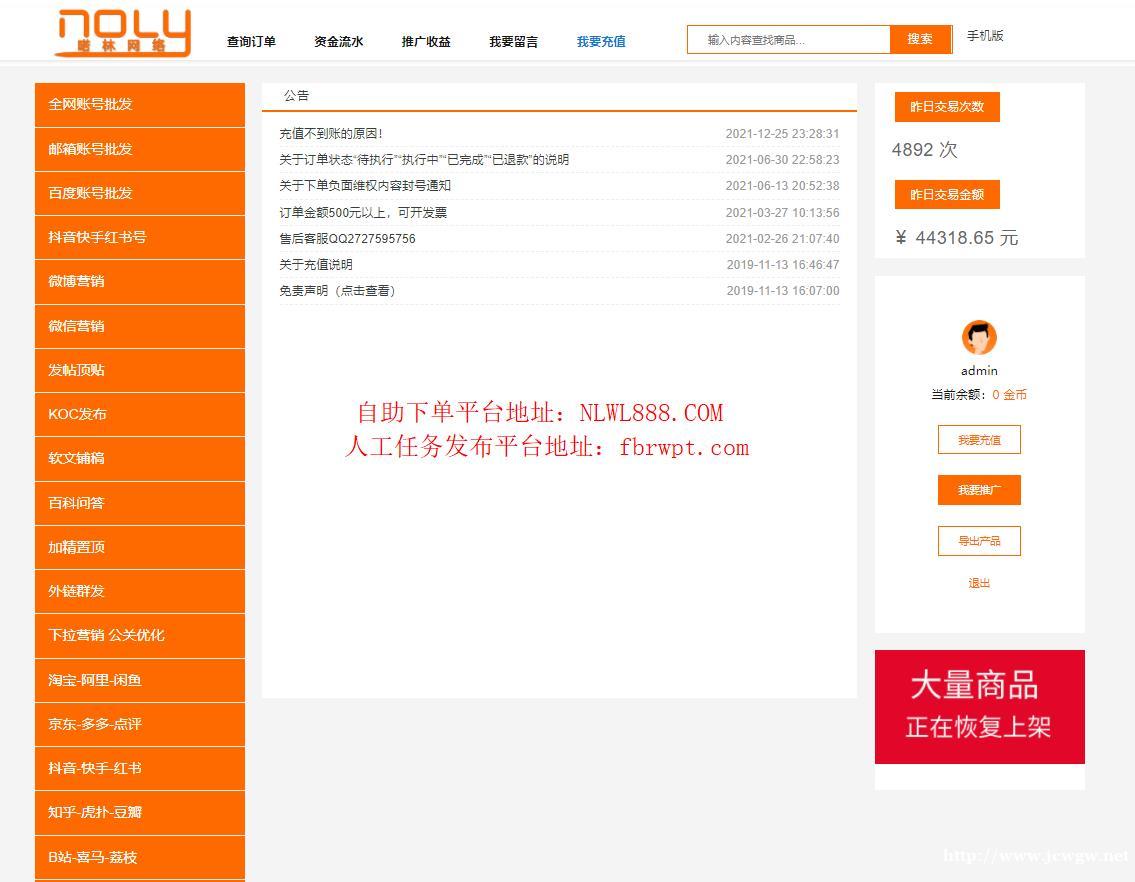Open announcement 充值不到账的原因

coord(331,134)
